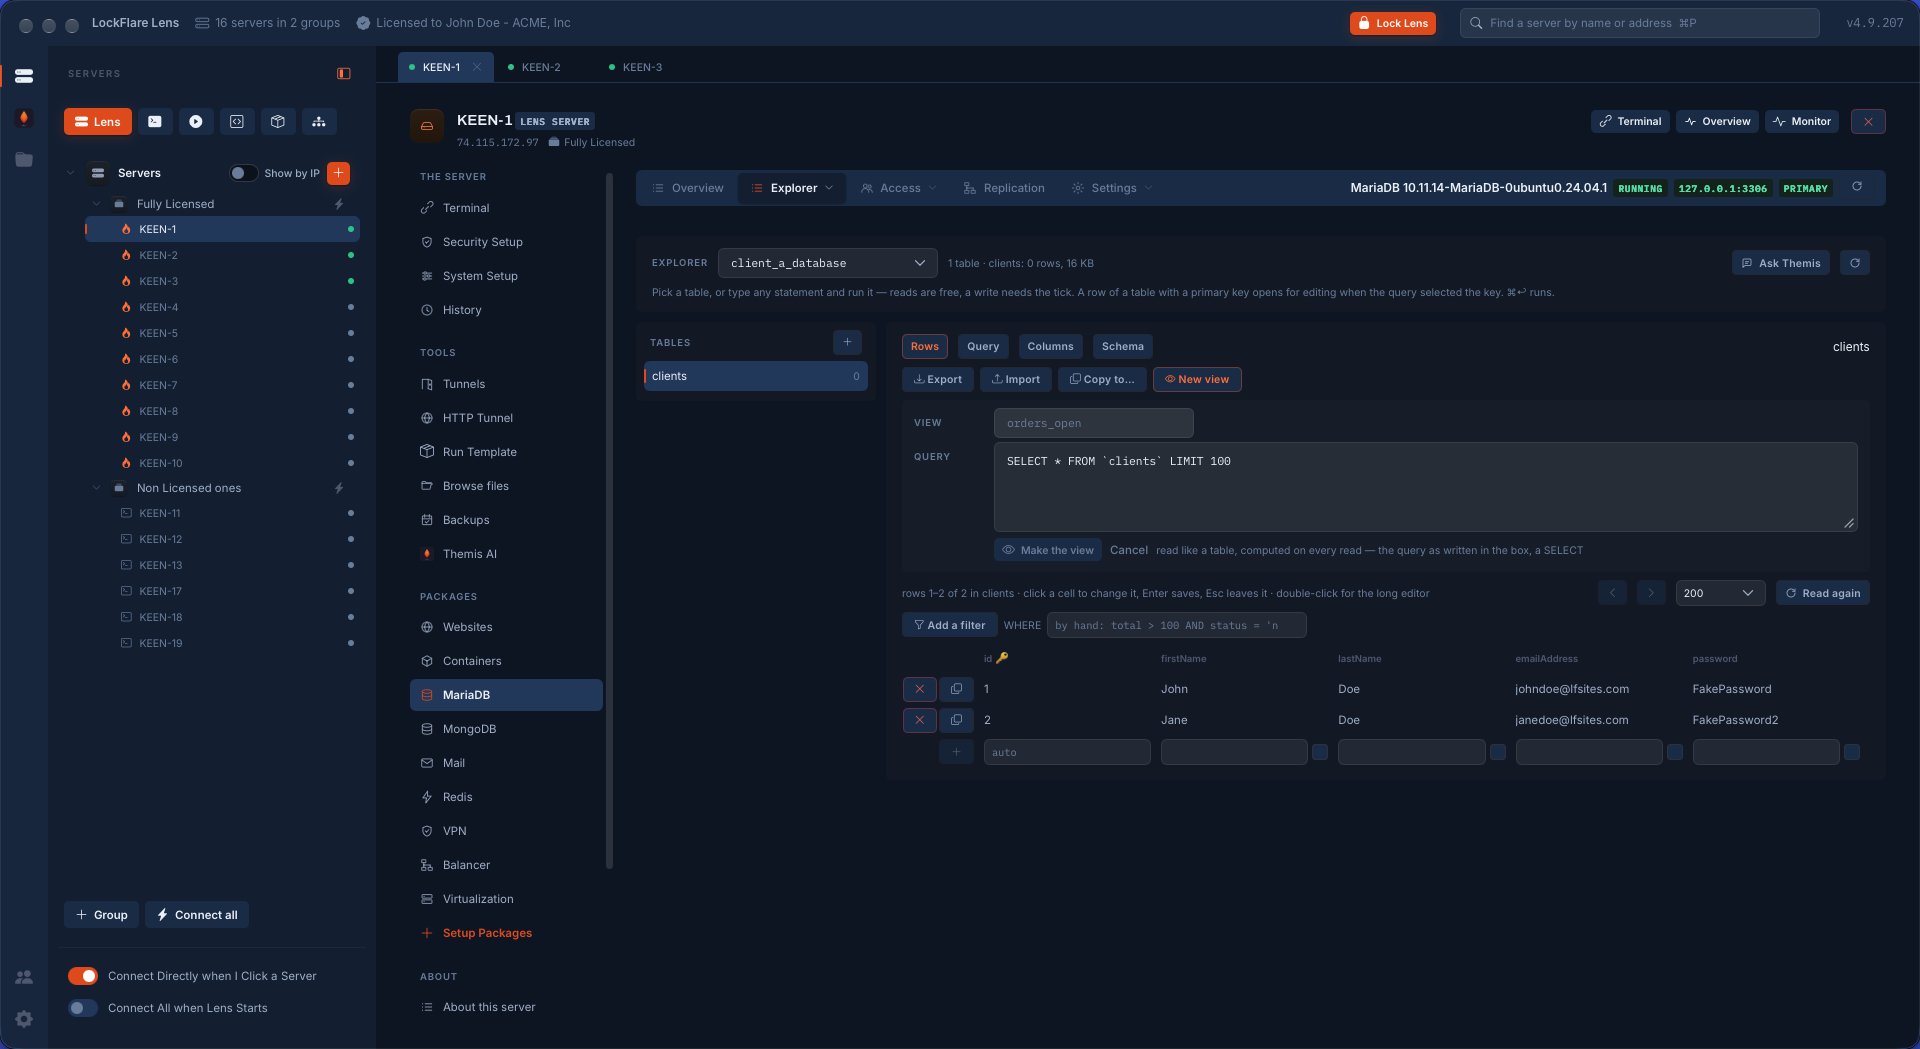Click the Lock Lens button
Screen dimensions: 1920x1049
(x=1393, y=23)
